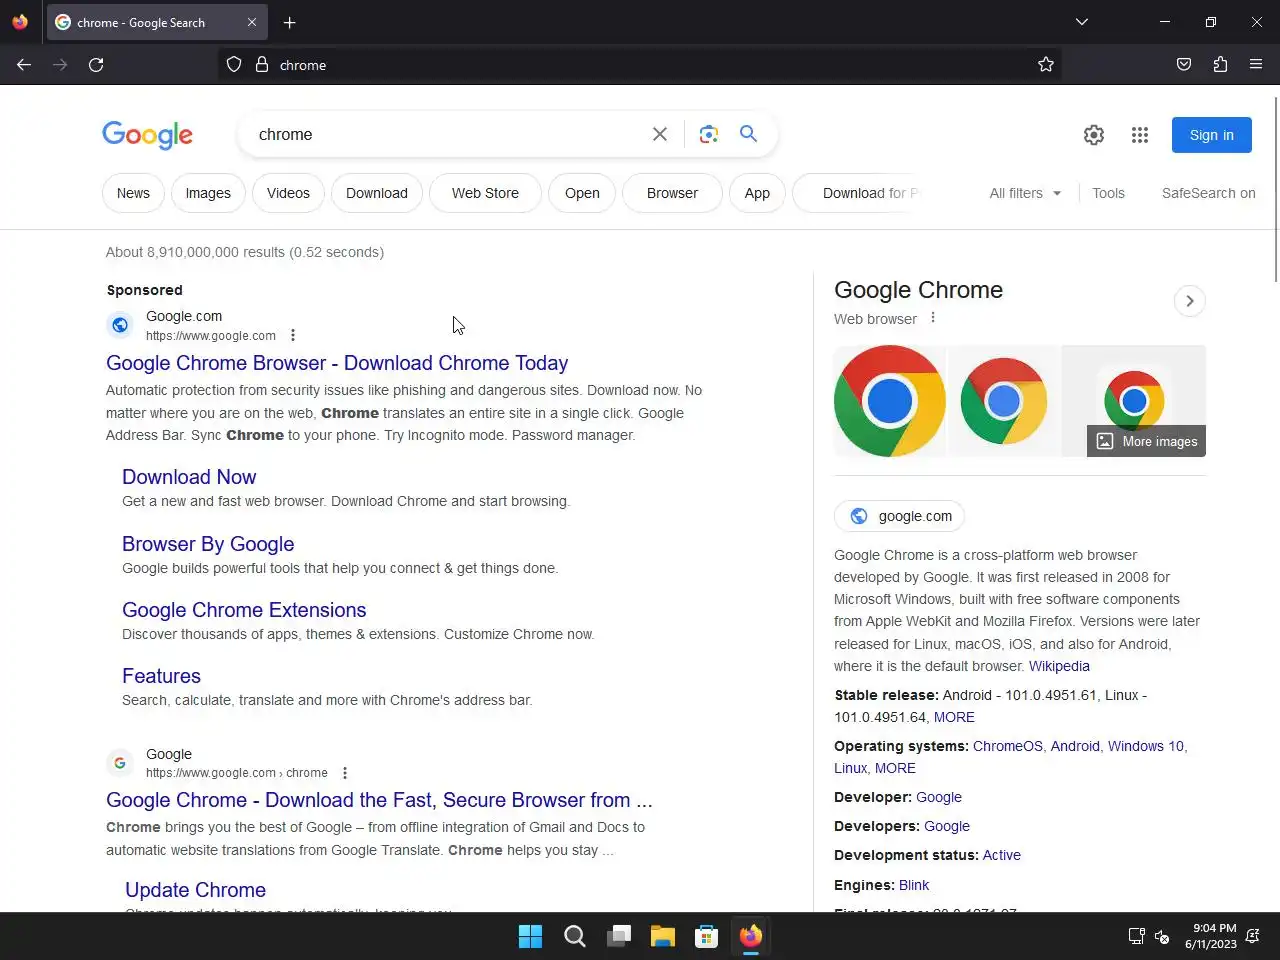The image size is (1280, 960).
Task: Open the Update Chrome sitelink
Action: coord(195,890)
